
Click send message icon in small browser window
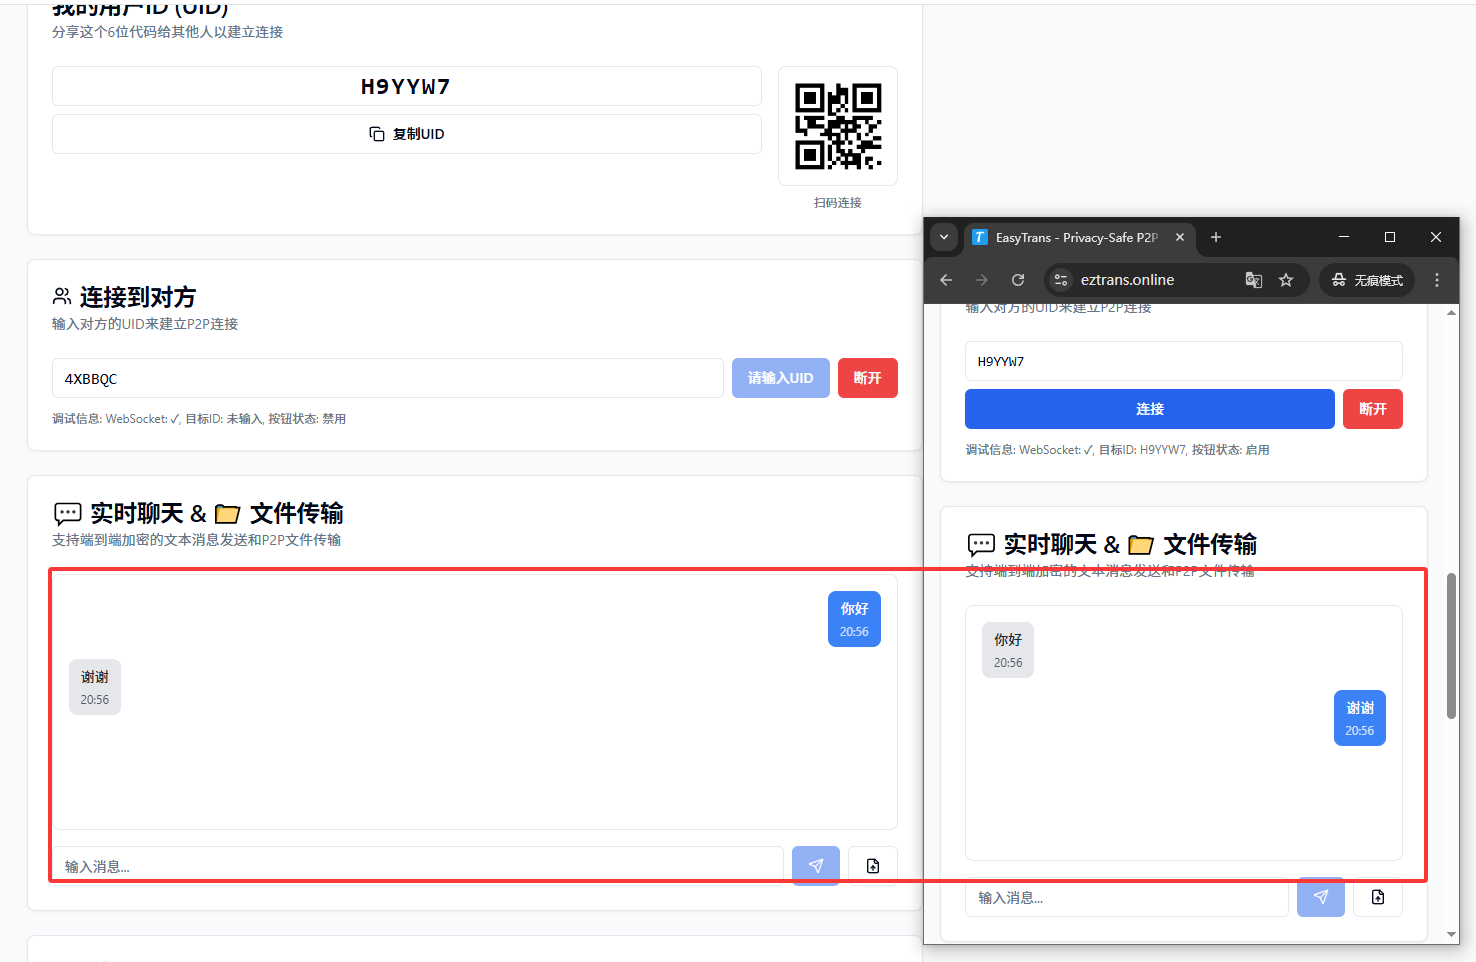pyautogui.click(x=1320, y=897)
